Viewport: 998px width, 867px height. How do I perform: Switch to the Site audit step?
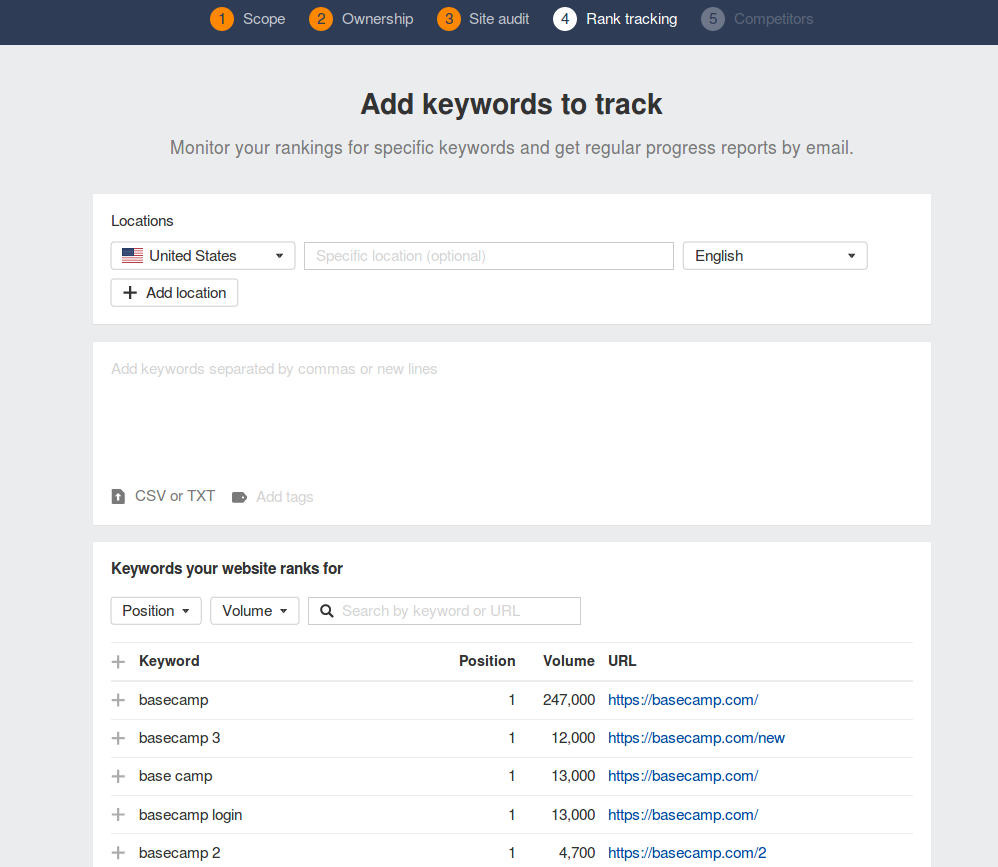[x=484, y=19]
